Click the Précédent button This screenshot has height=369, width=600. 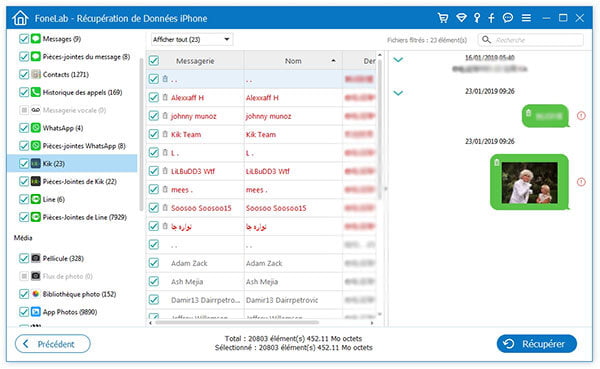tap(53, 344)
